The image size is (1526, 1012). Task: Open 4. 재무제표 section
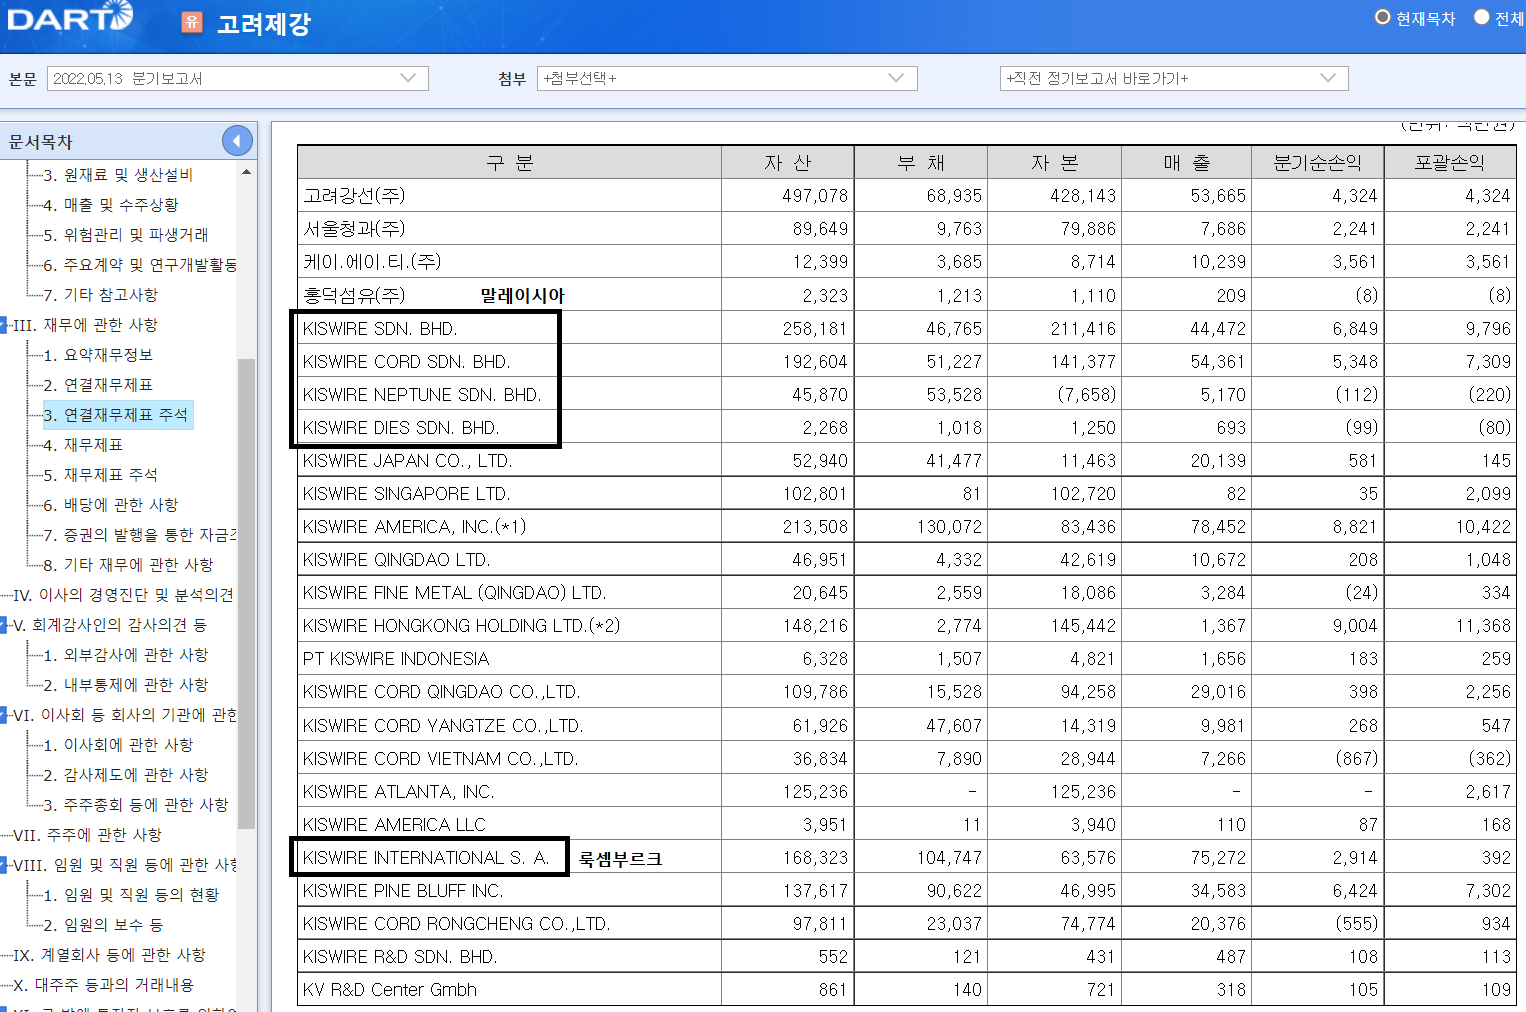83,445
